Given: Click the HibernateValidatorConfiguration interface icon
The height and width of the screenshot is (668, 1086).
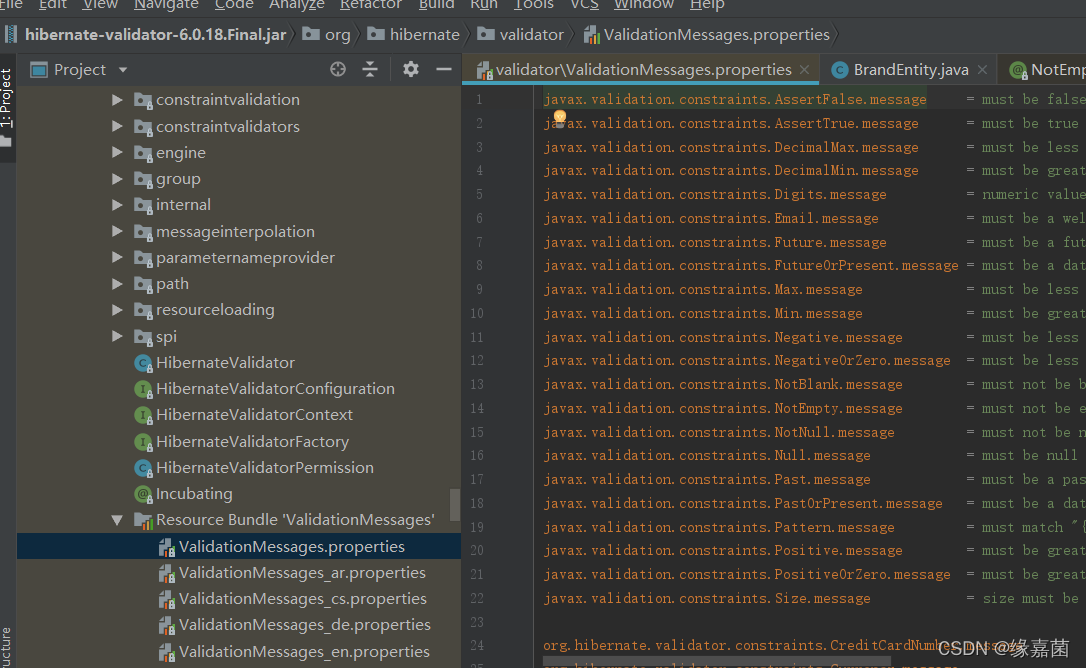Looking at the screenshot, I should pos(143,389).
